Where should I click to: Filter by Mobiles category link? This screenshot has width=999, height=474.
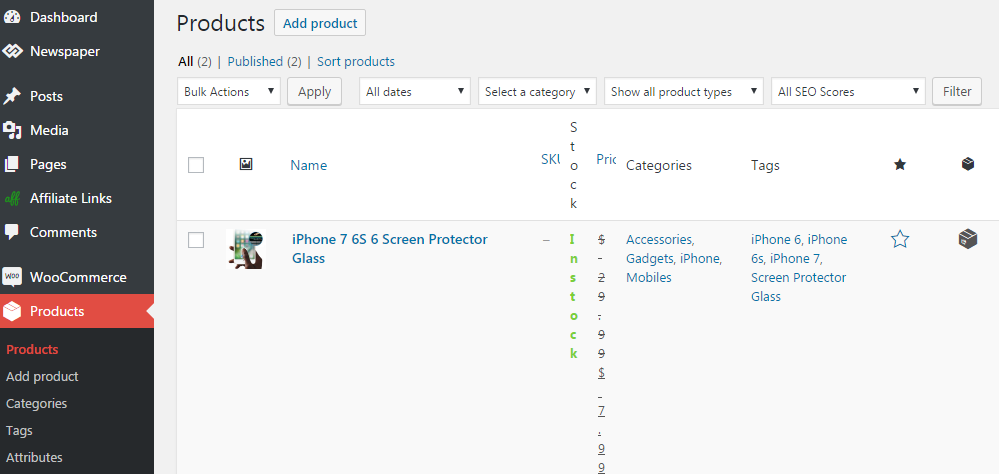click(x=649, y=278)
